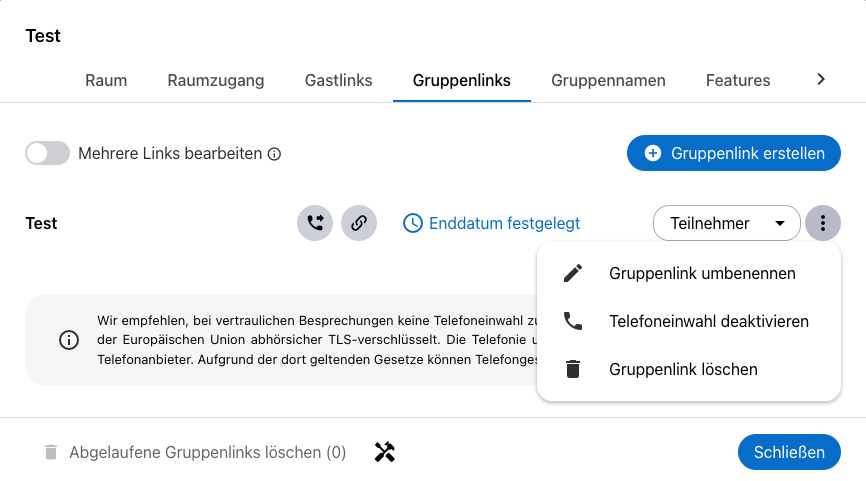This screenshot has width=866, height=481.
Task: Click the copy link chain icon
Action: [x=359, y=223]
